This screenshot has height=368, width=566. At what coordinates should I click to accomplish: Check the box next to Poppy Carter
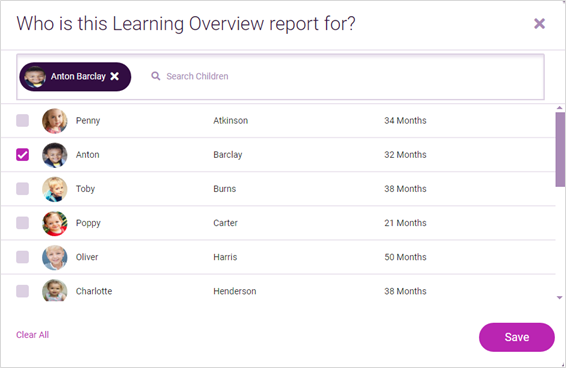click(x=22, y=223)
